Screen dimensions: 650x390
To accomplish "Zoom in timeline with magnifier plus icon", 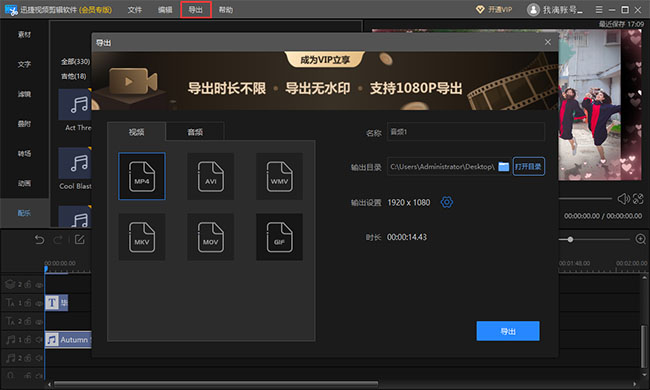I will (x=640, y=239).
